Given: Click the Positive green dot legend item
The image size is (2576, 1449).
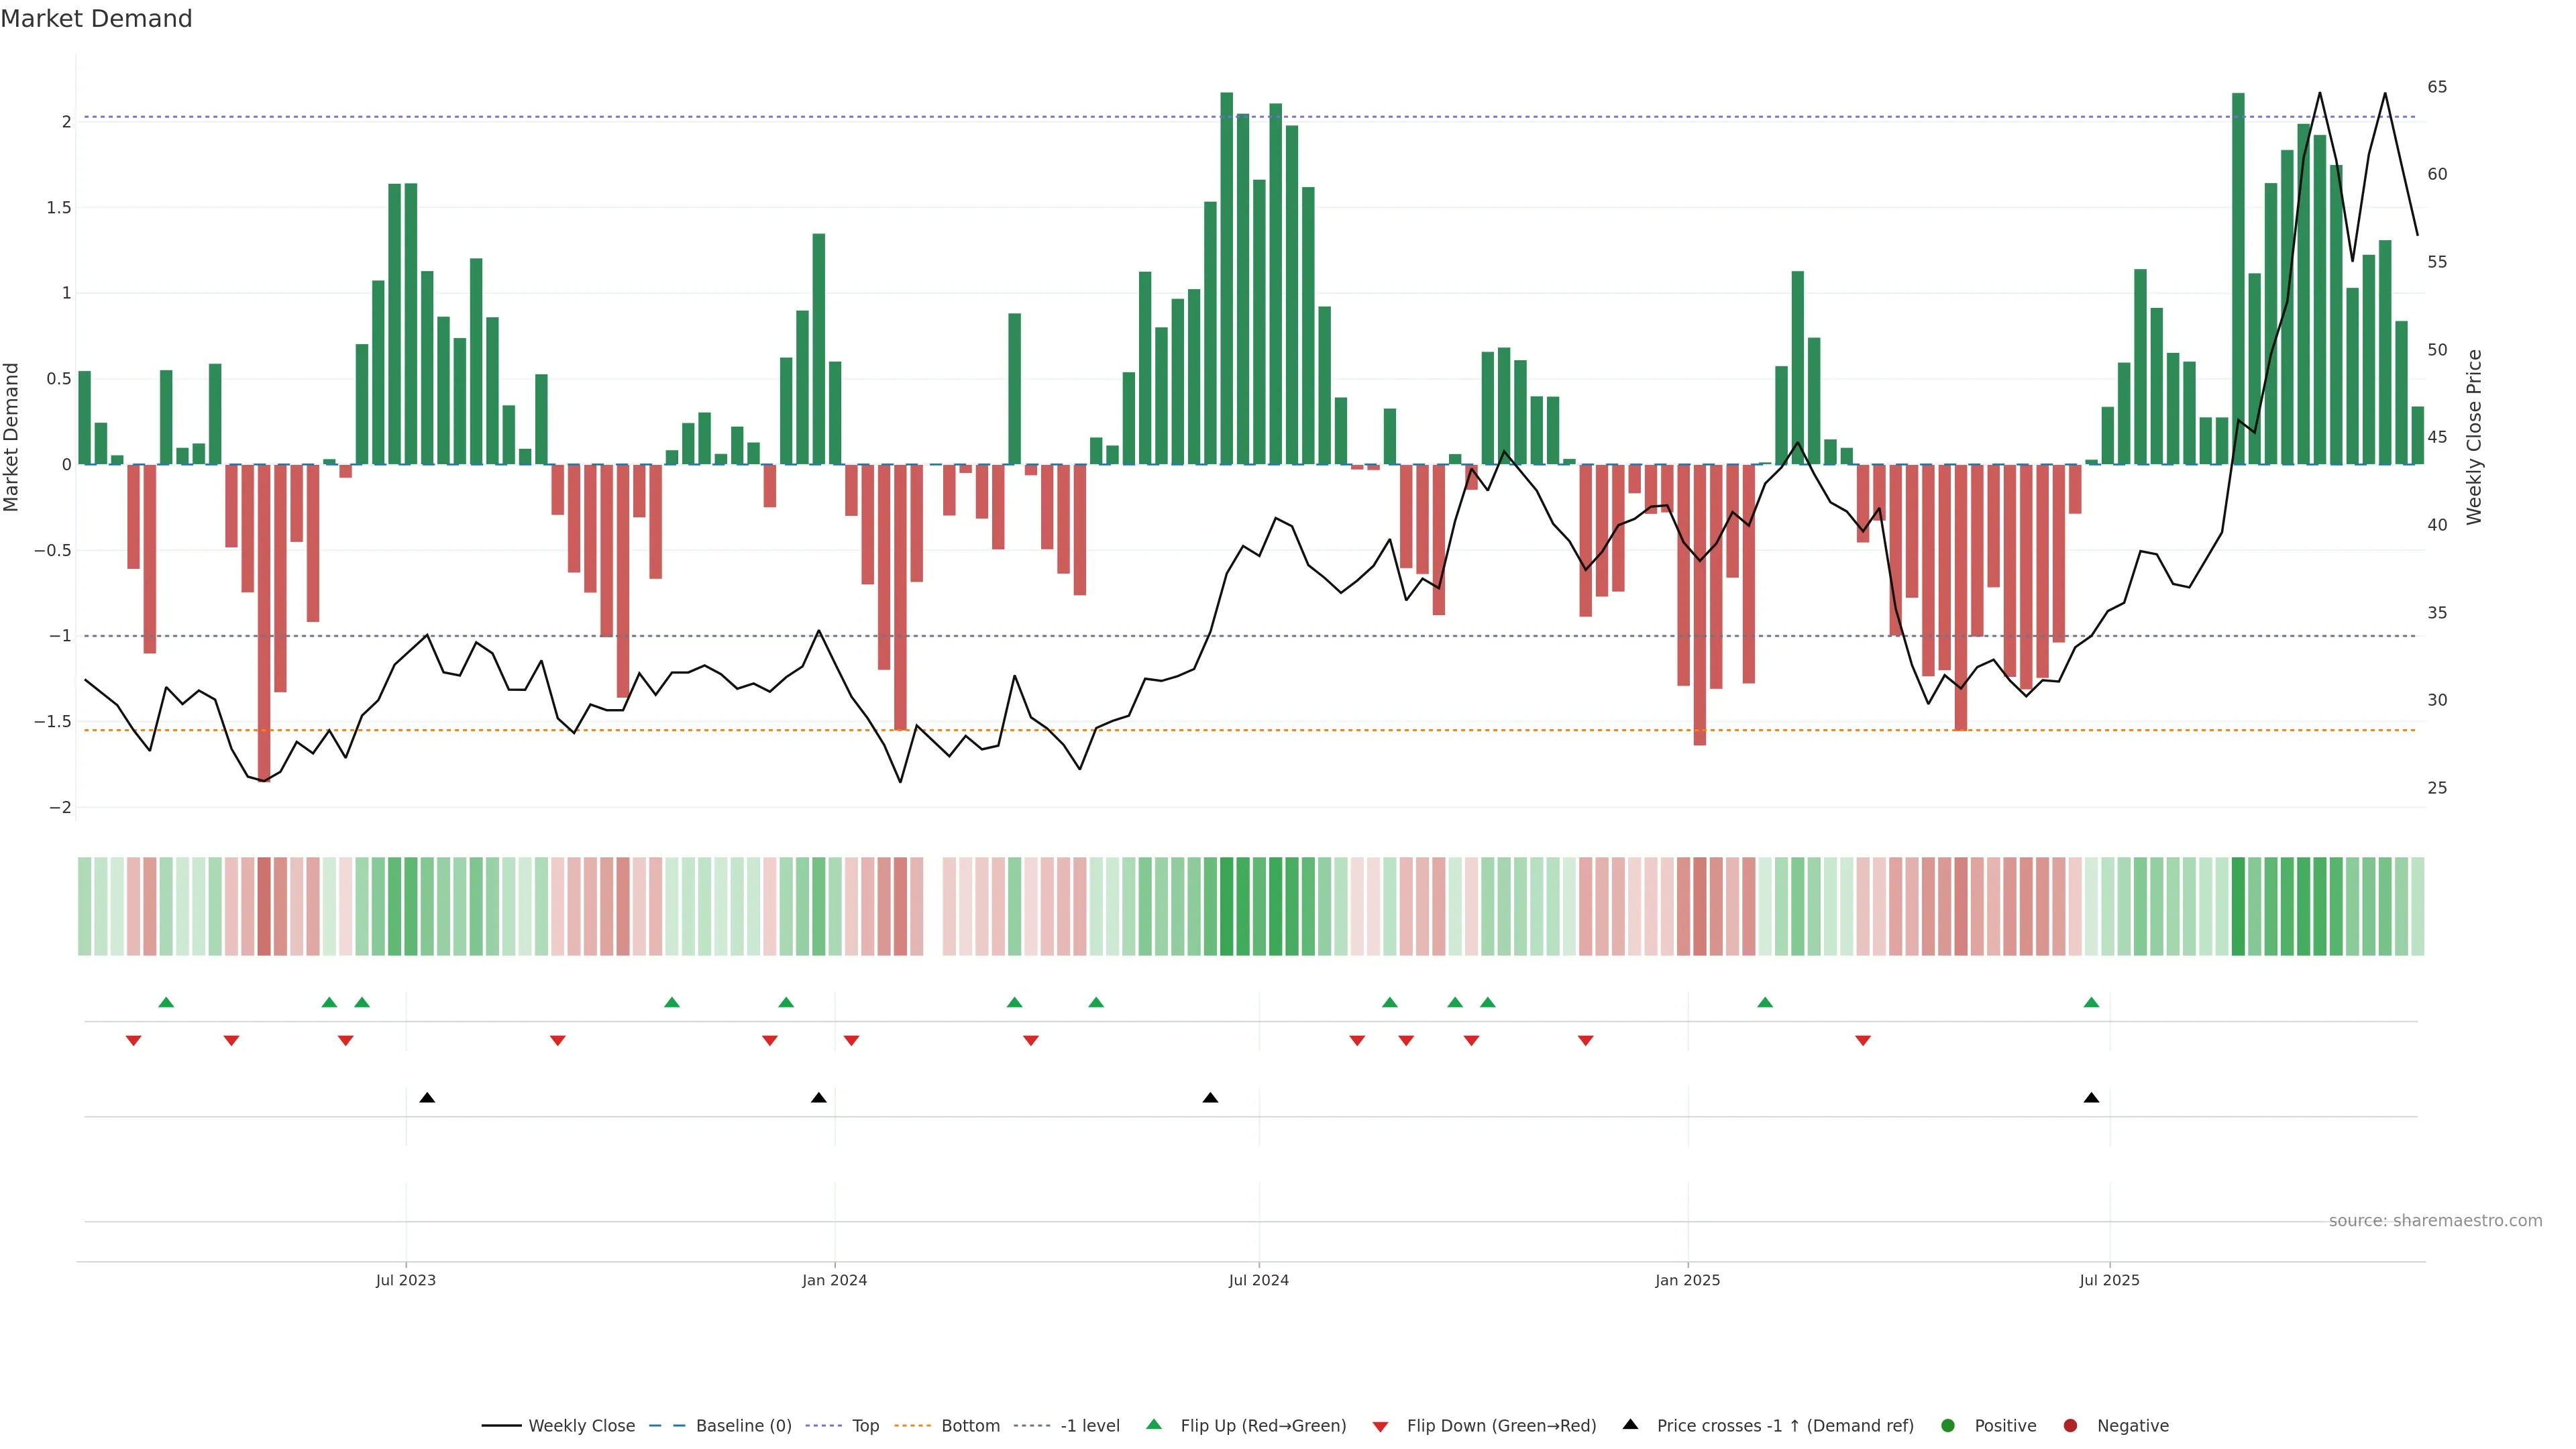Looking at the screenshot, I should pos(1947,1426).
